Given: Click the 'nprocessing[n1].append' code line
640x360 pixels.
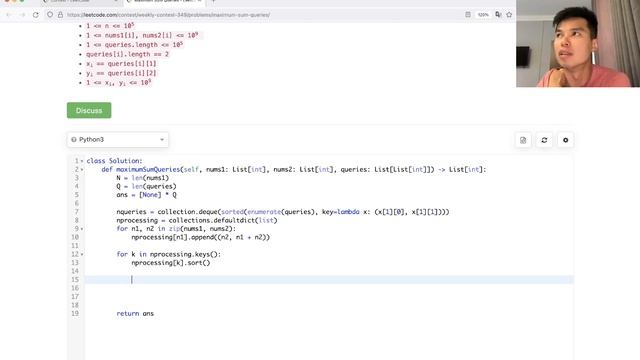Looking at the screenshot, I should (200, 237).
